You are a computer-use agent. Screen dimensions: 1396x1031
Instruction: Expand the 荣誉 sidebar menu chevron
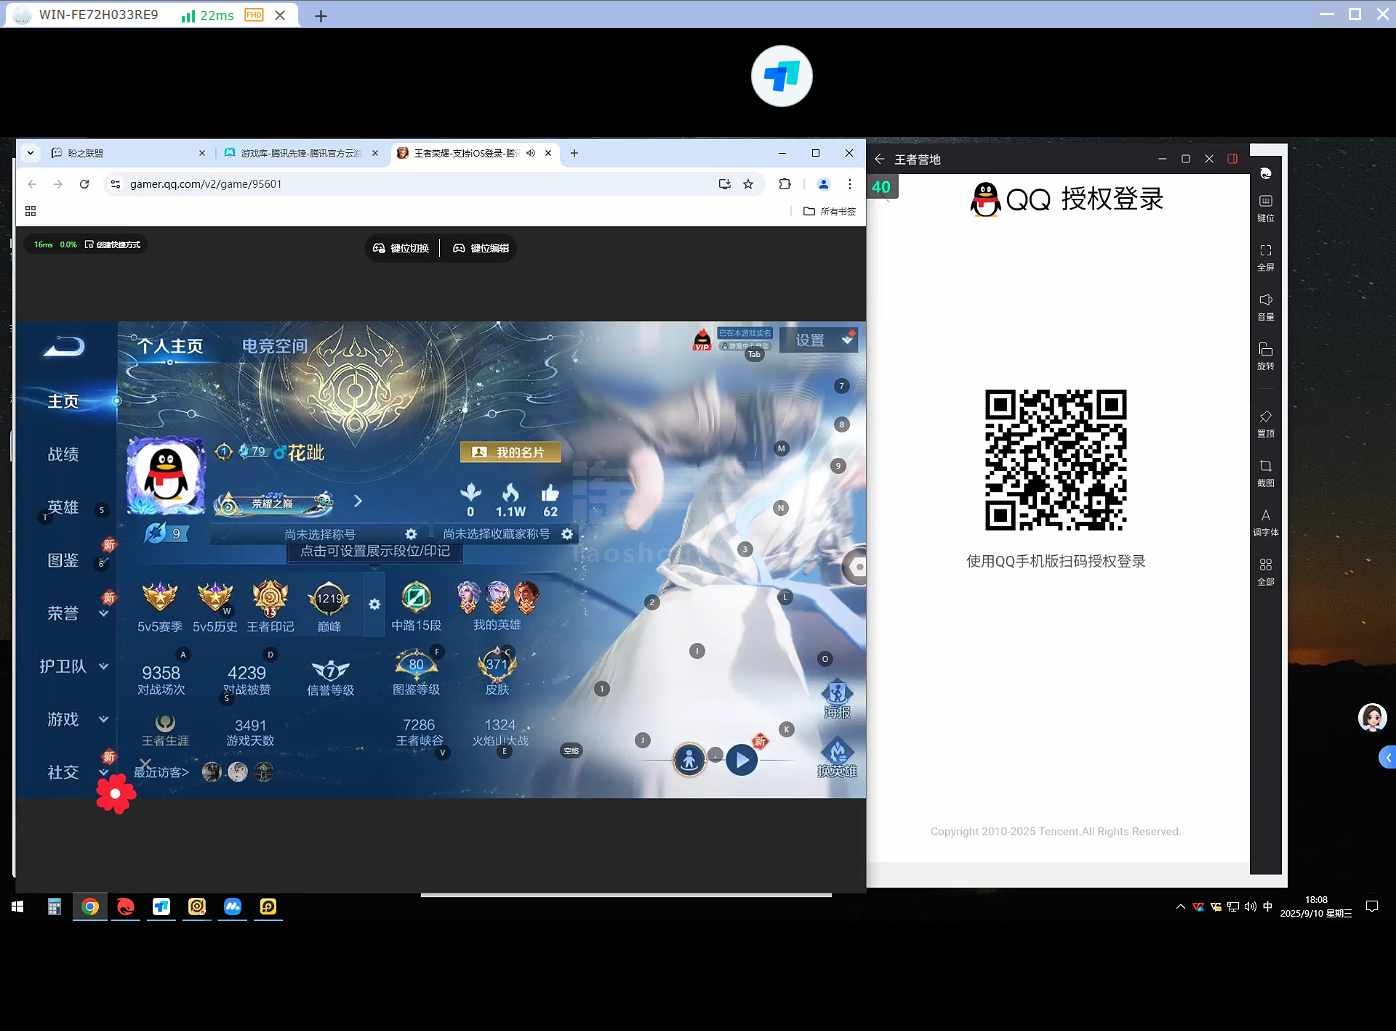[104, 614]
